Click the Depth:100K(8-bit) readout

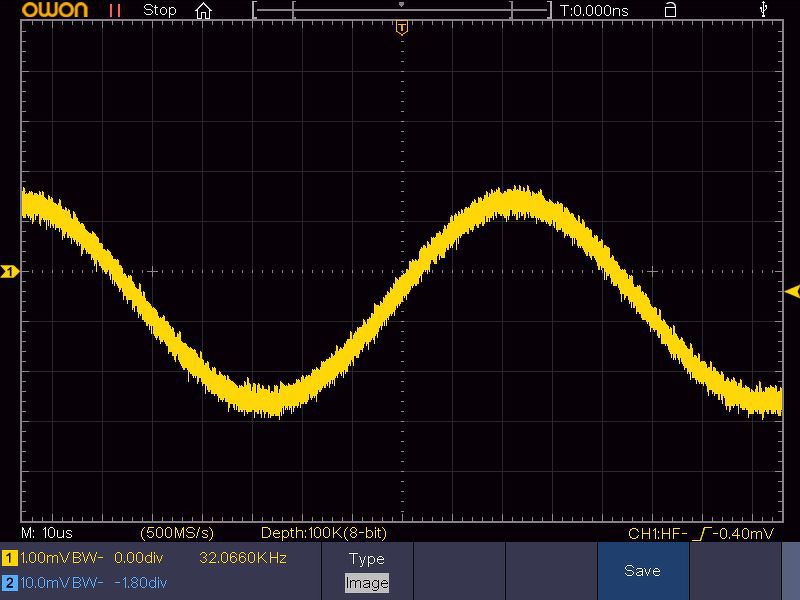point(323,533)
